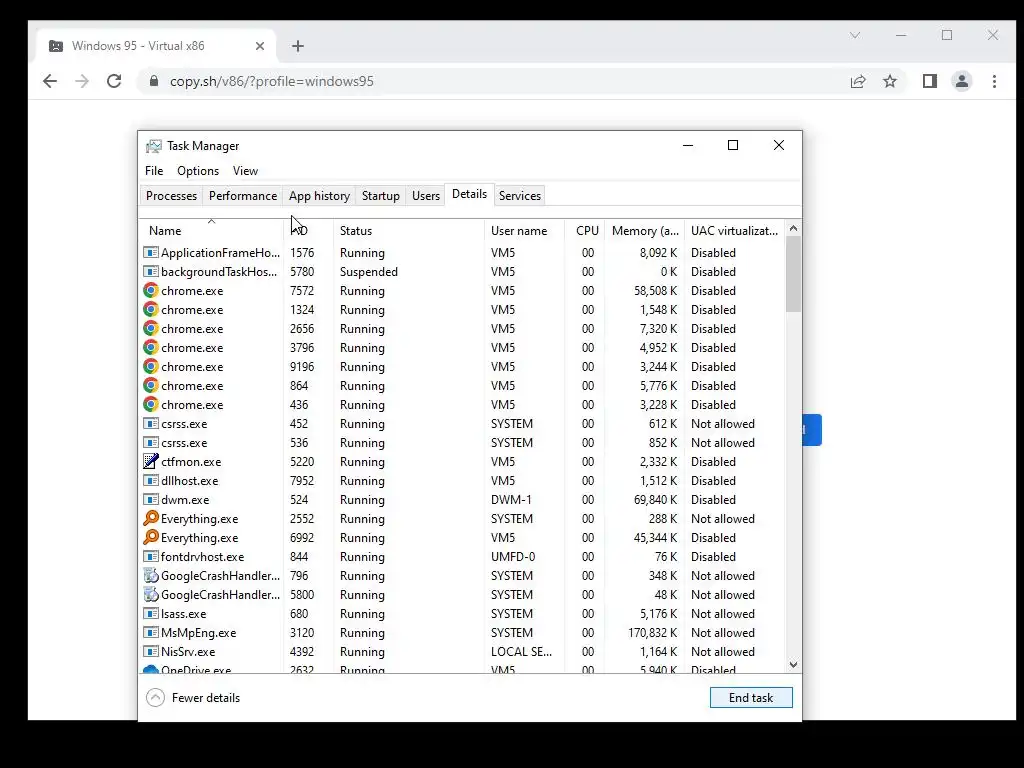
Task: Click memory value 170,832 K
Action: [652, 633]
